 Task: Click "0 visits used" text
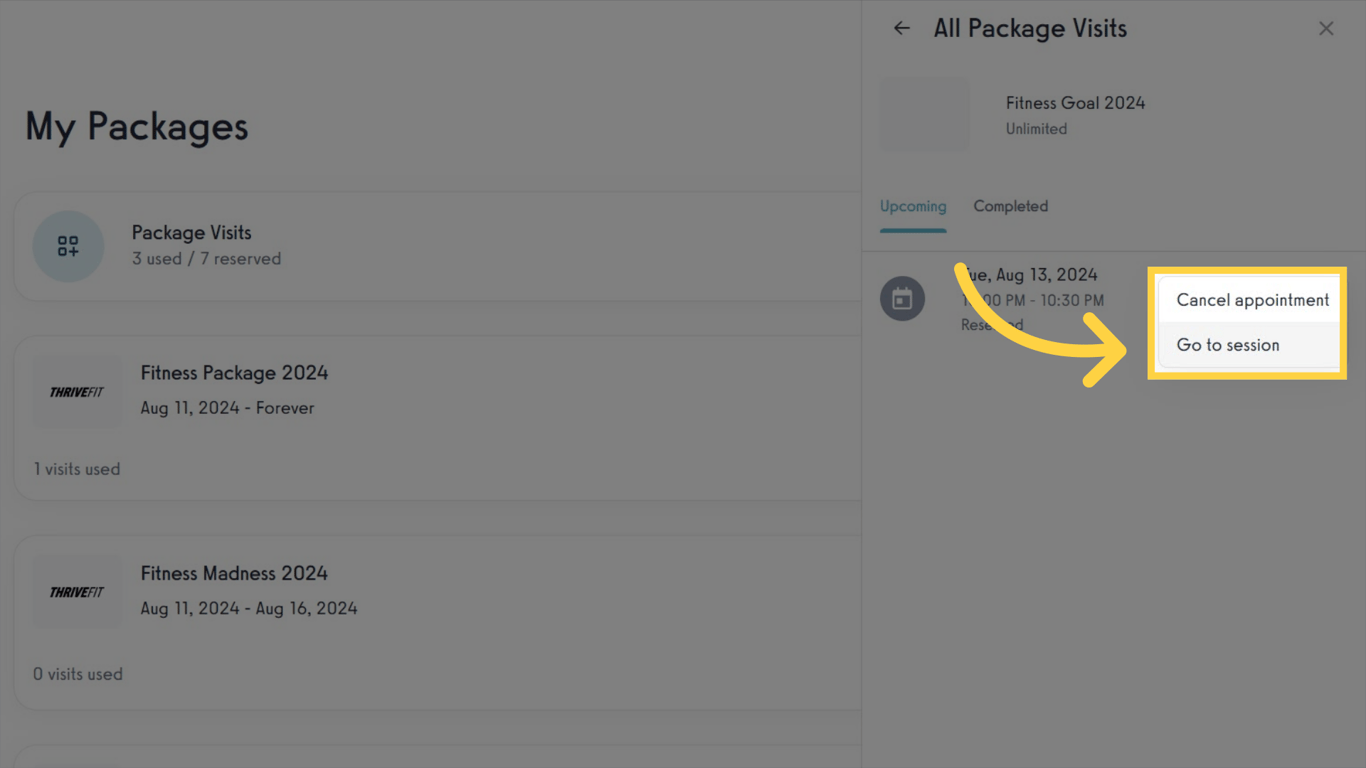[78, 674]
